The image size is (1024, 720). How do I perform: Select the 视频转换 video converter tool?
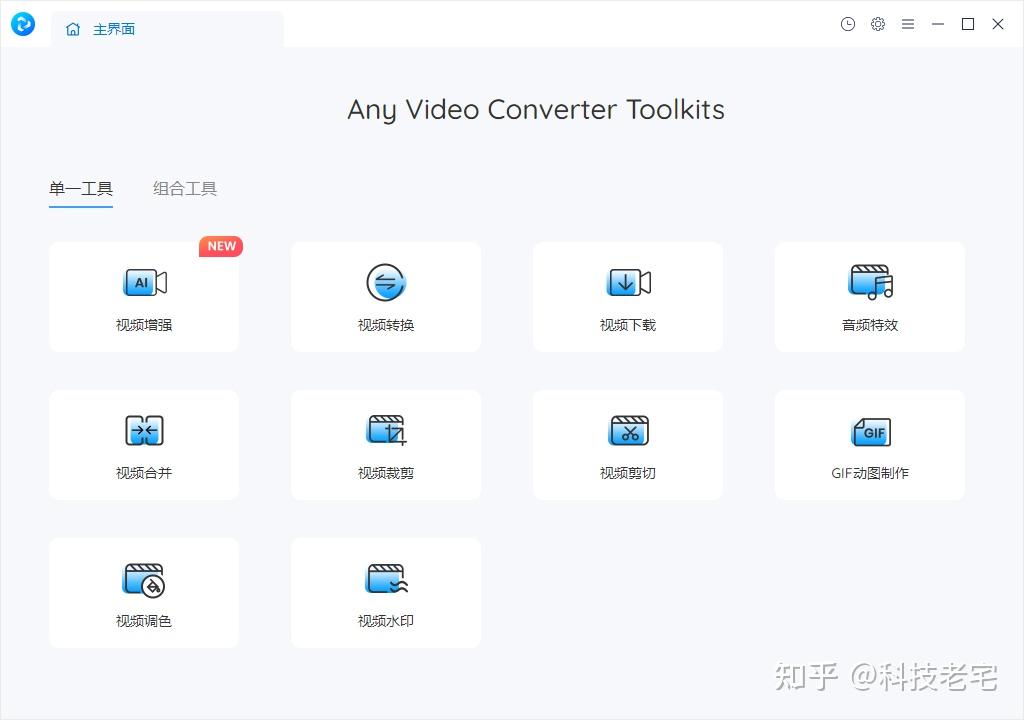click(x=385, y=296)
